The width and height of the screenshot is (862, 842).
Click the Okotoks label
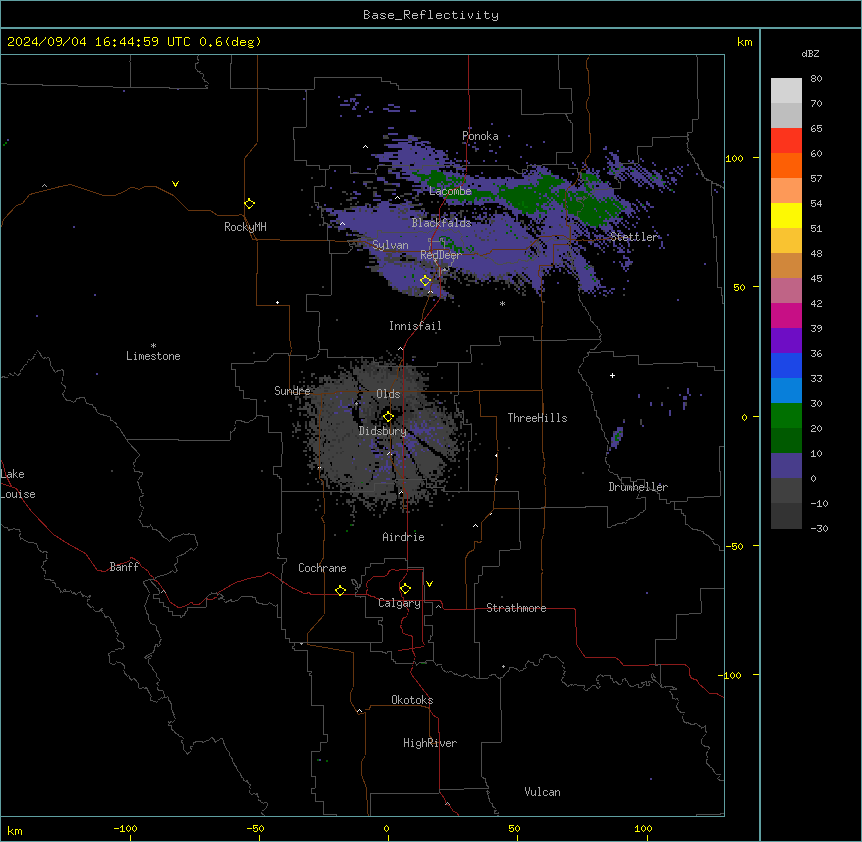pos(412,700)
